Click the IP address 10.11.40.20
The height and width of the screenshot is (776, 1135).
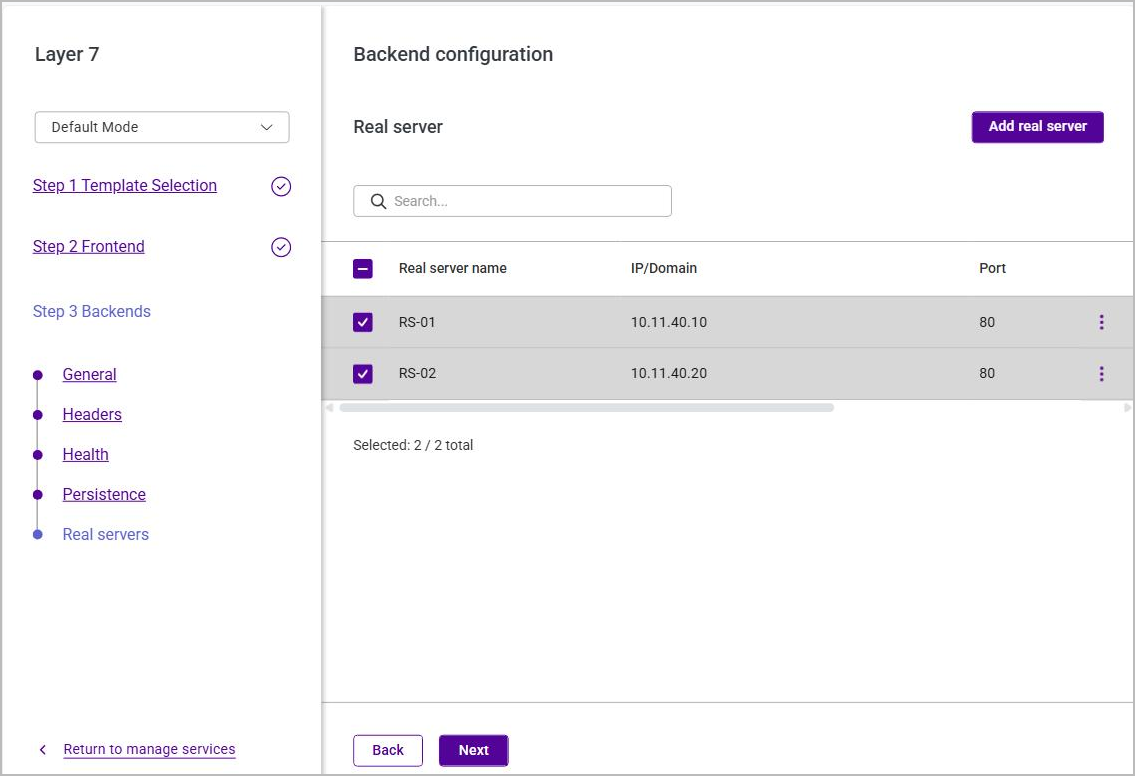pyautogui.click(x=669, y=374)
